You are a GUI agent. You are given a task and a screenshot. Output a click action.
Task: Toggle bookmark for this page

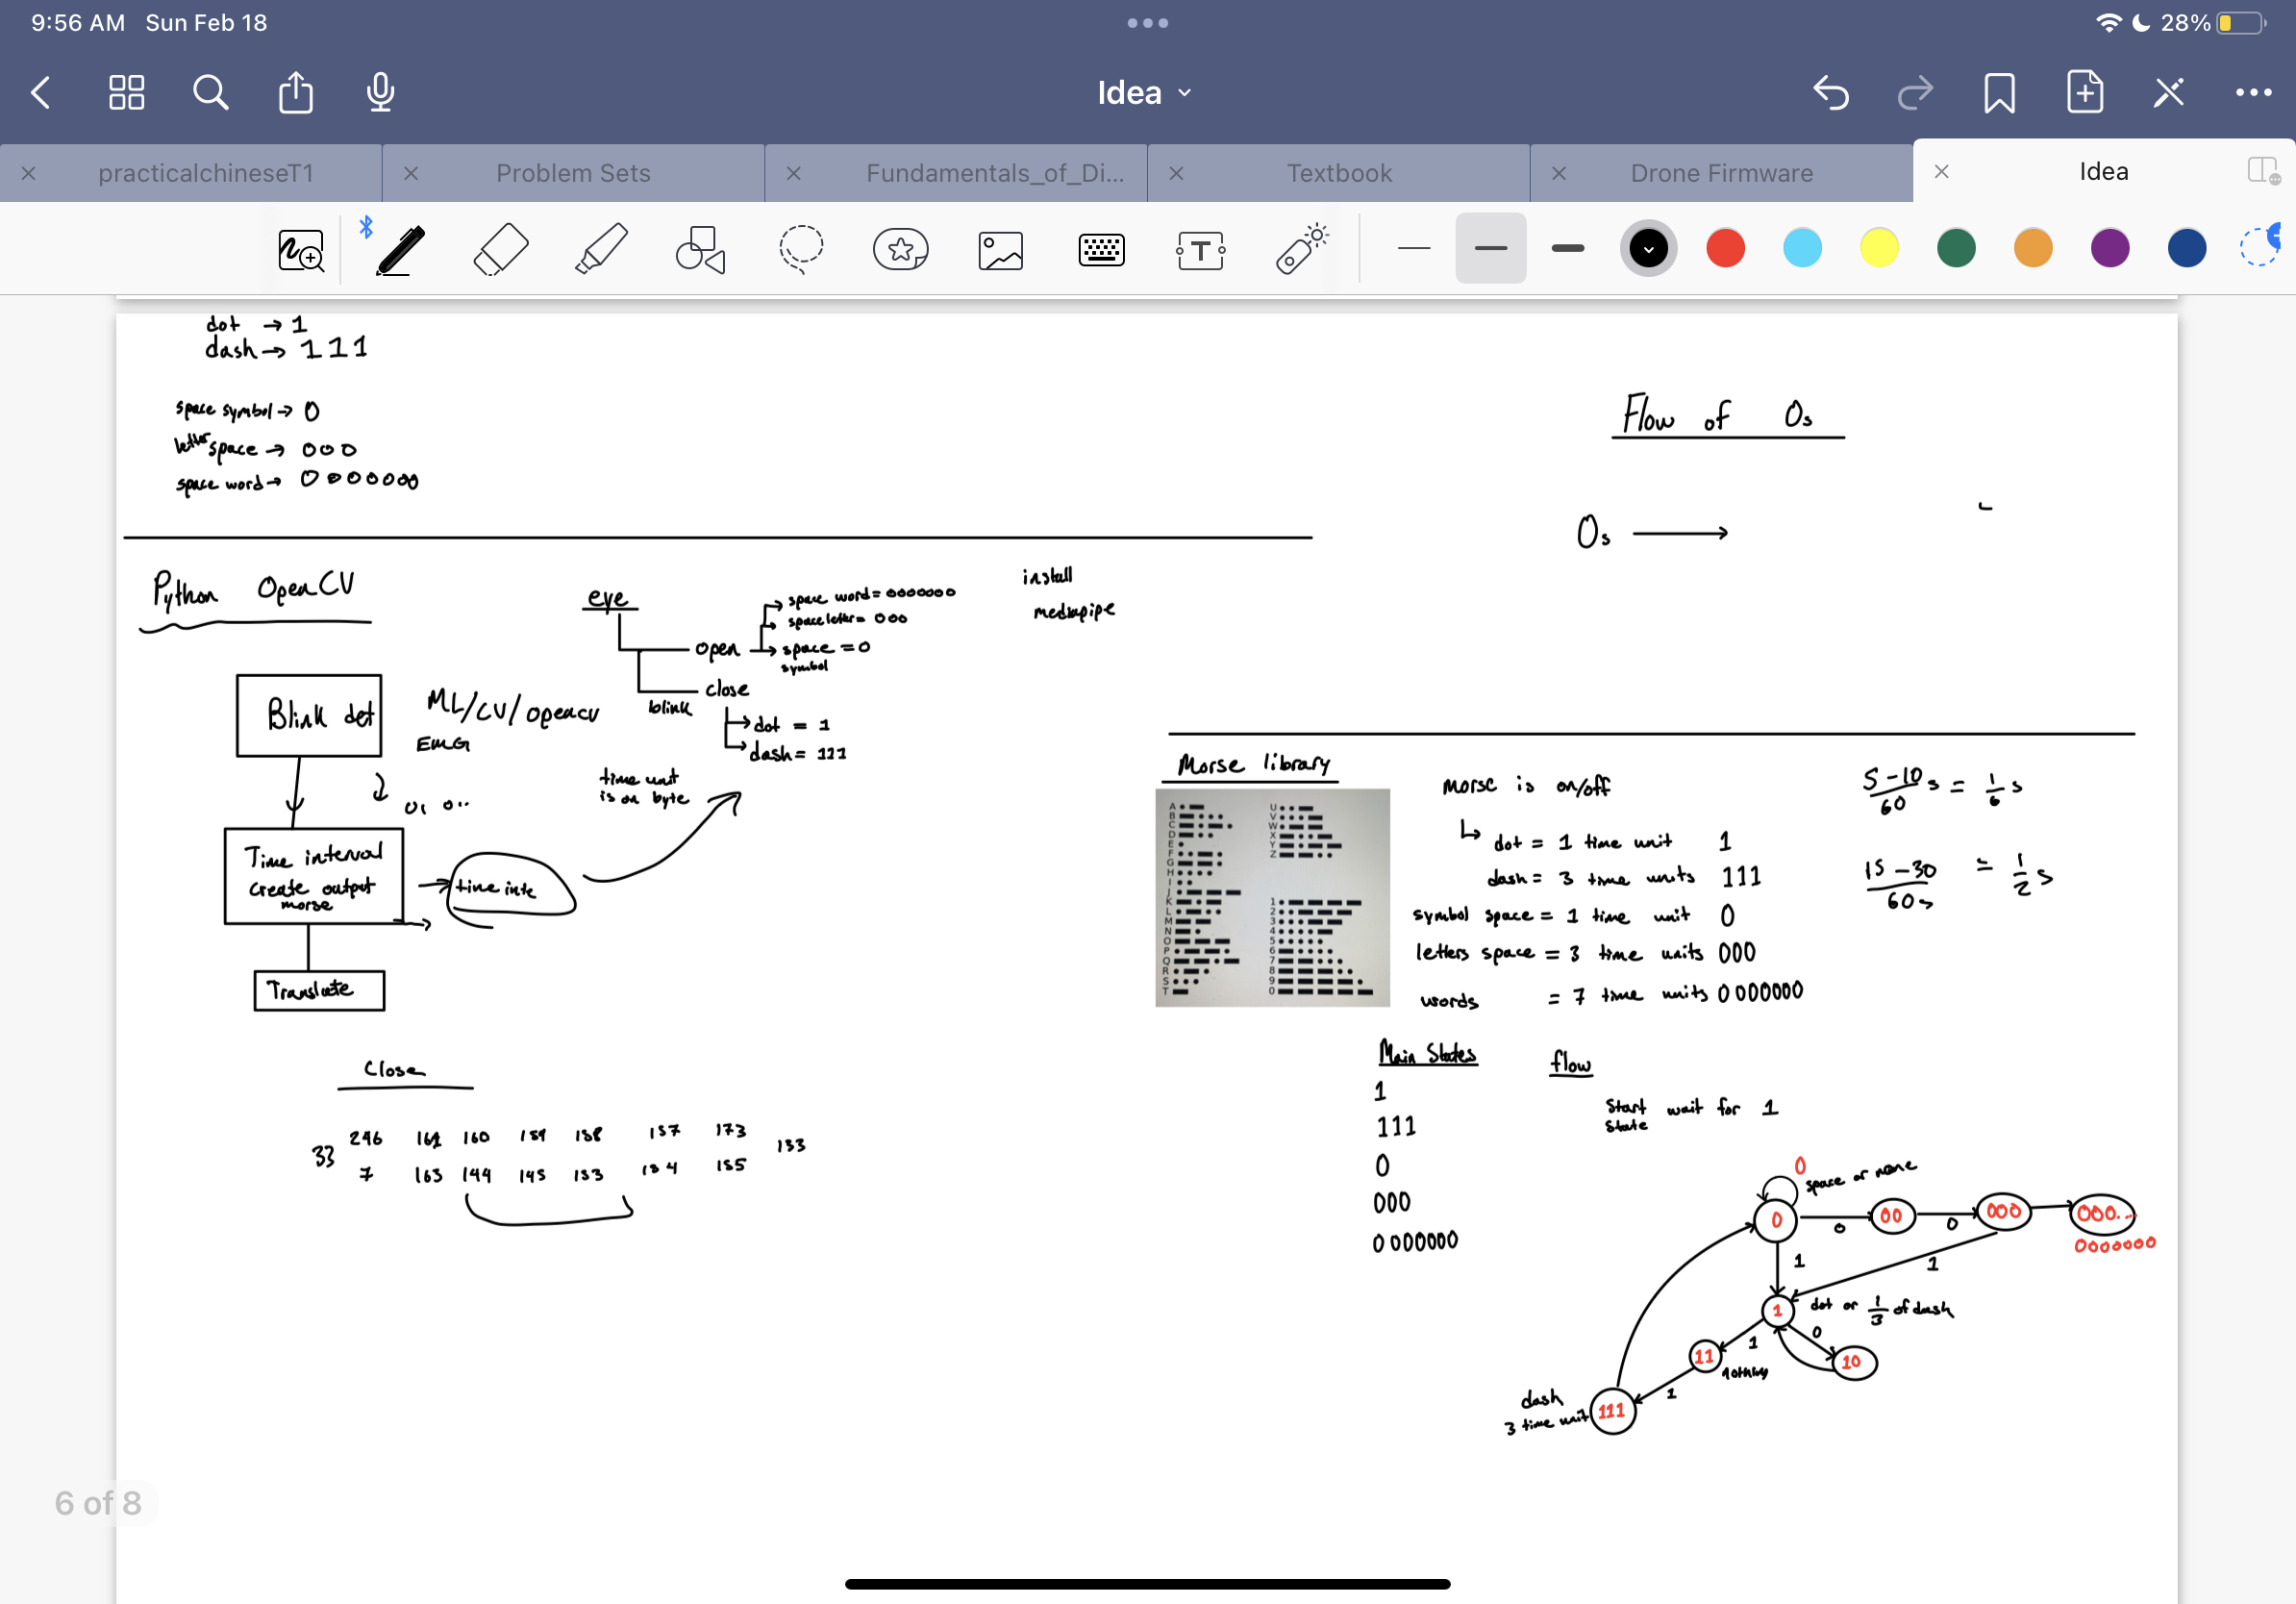1999,93
